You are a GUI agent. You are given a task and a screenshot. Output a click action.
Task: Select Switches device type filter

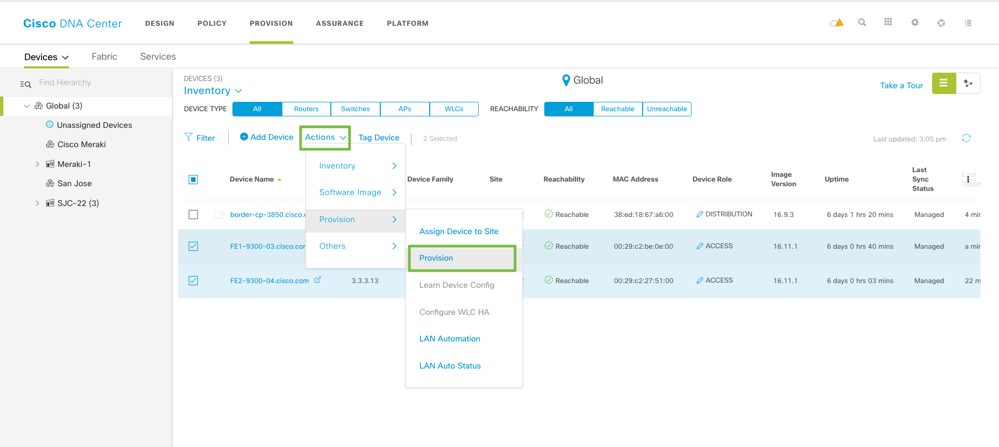[x=356, y=109]
